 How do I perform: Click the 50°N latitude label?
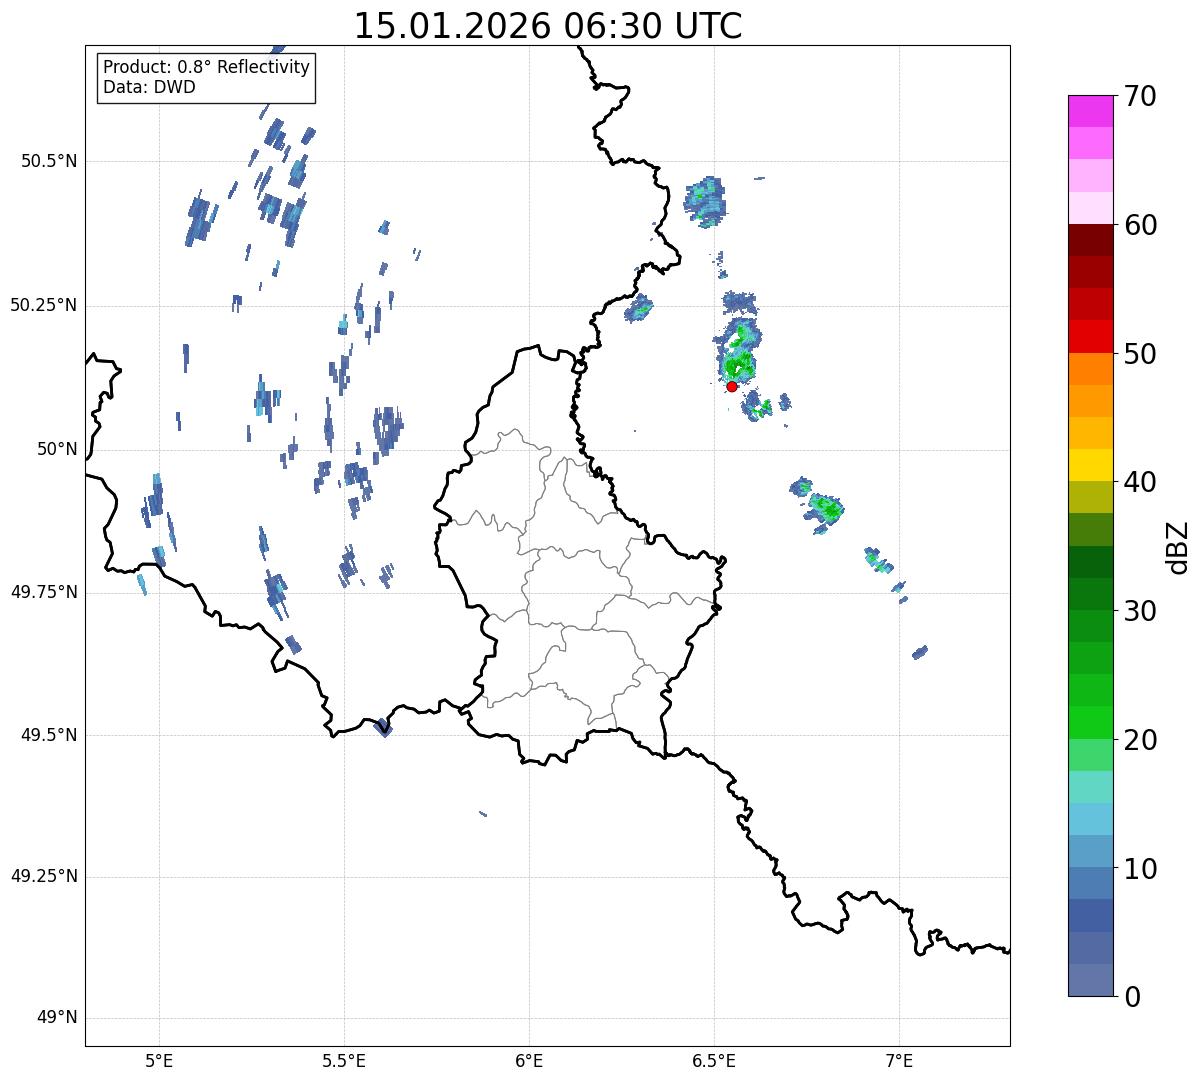tap(57, 449)
